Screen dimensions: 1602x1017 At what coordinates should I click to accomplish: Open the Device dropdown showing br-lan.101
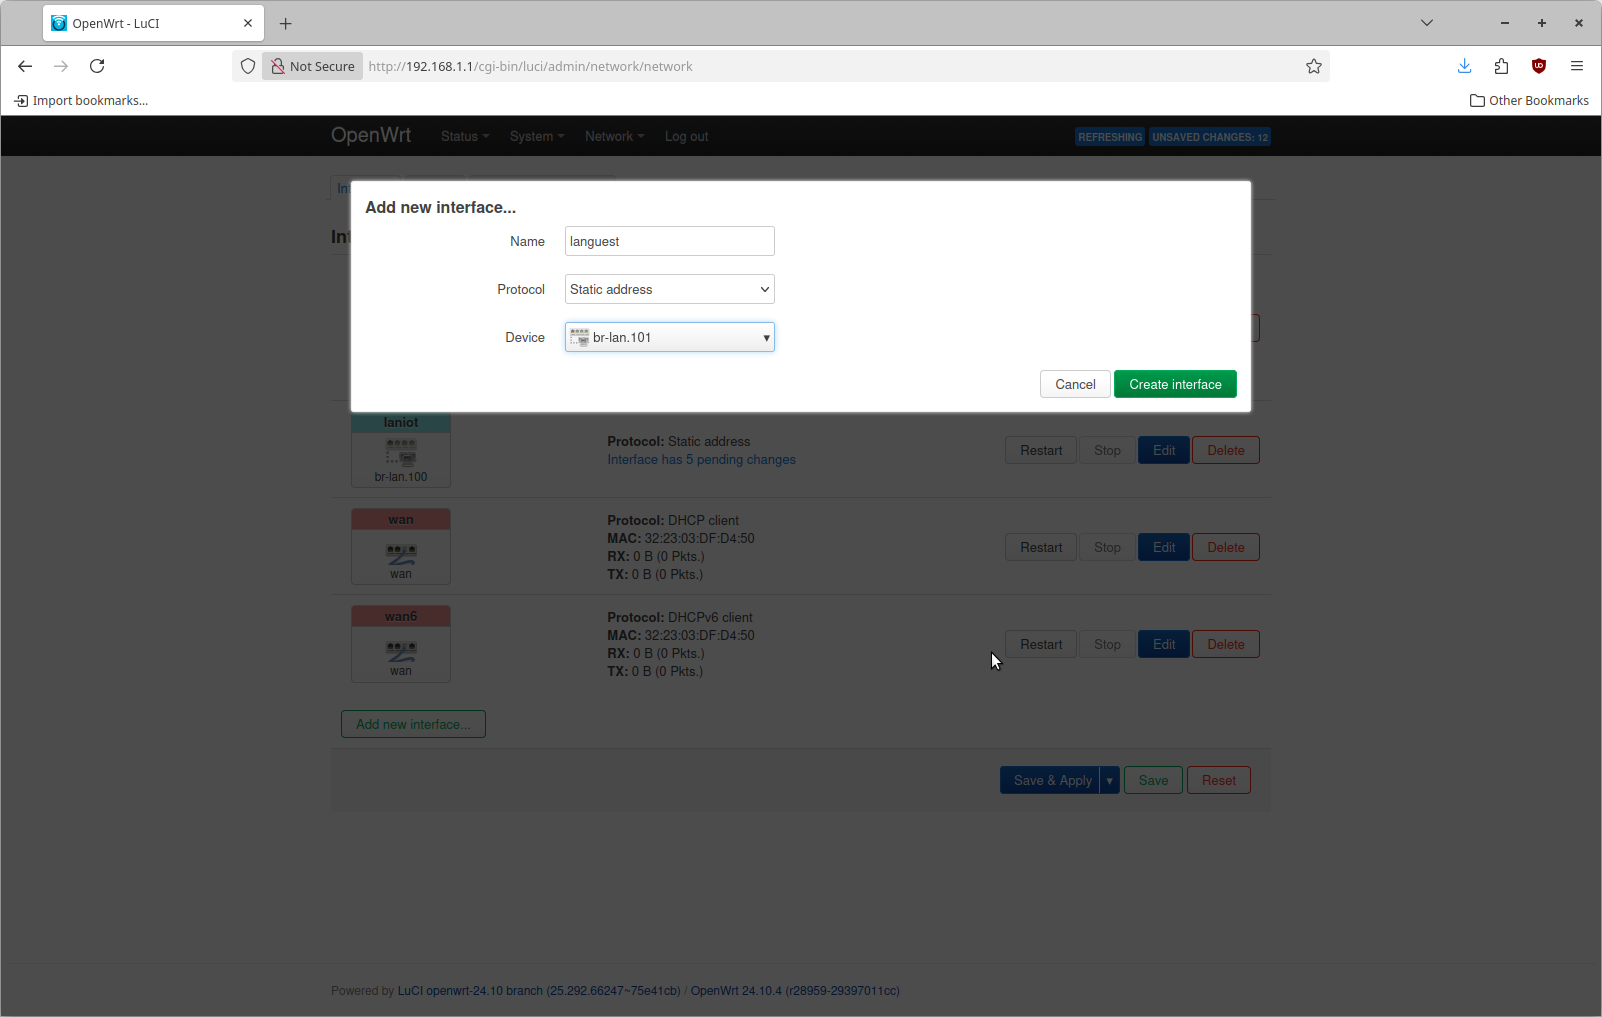(669, 337)
